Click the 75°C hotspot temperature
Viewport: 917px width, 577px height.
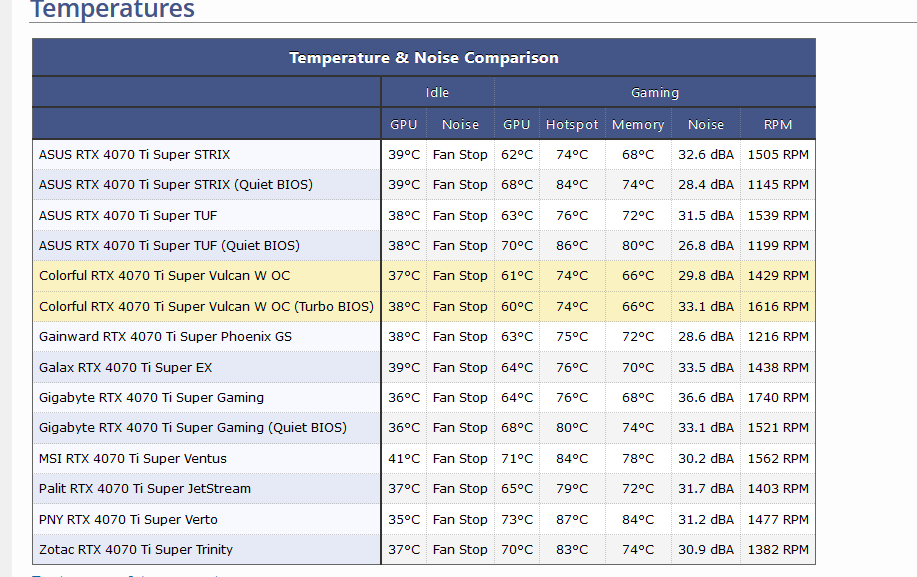tap(572, 337)
